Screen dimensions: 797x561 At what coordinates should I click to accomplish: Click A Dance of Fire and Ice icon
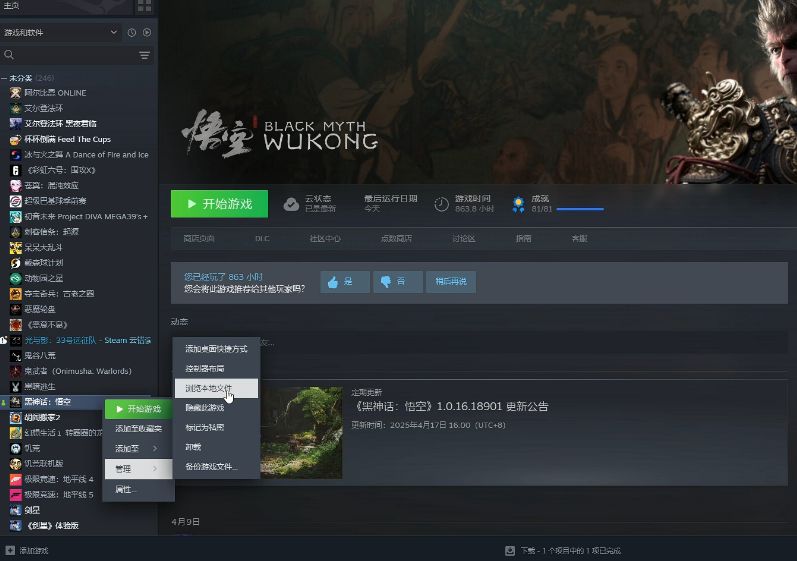(x=16, y=155)
